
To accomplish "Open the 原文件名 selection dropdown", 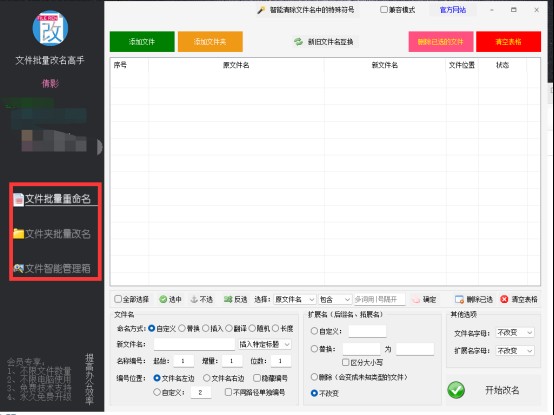I will click(295, 300).
